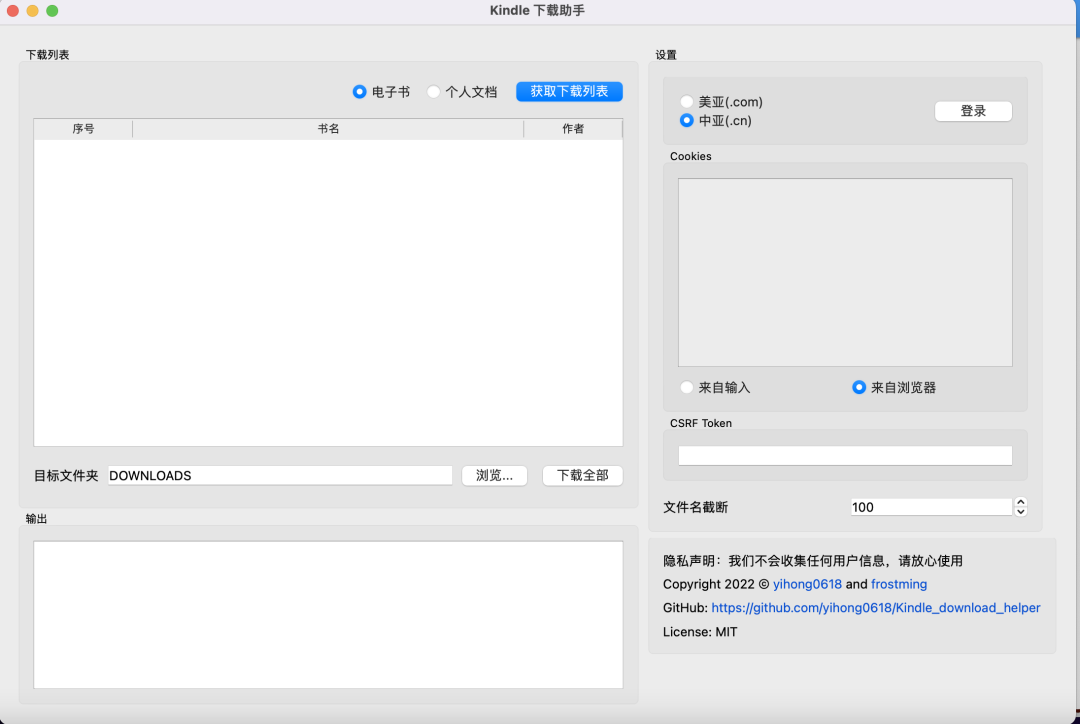The width and height of the screenshot is (1080, 724).
Task: Click the License: MIT text
Action: [700, 632]
